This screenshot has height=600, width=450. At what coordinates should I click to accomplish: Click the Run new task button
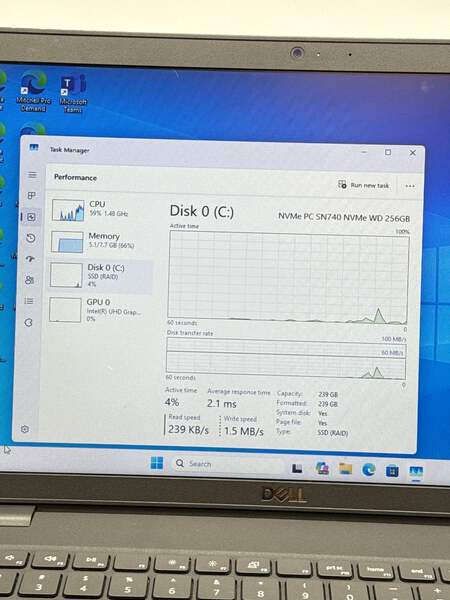[364, 185]
